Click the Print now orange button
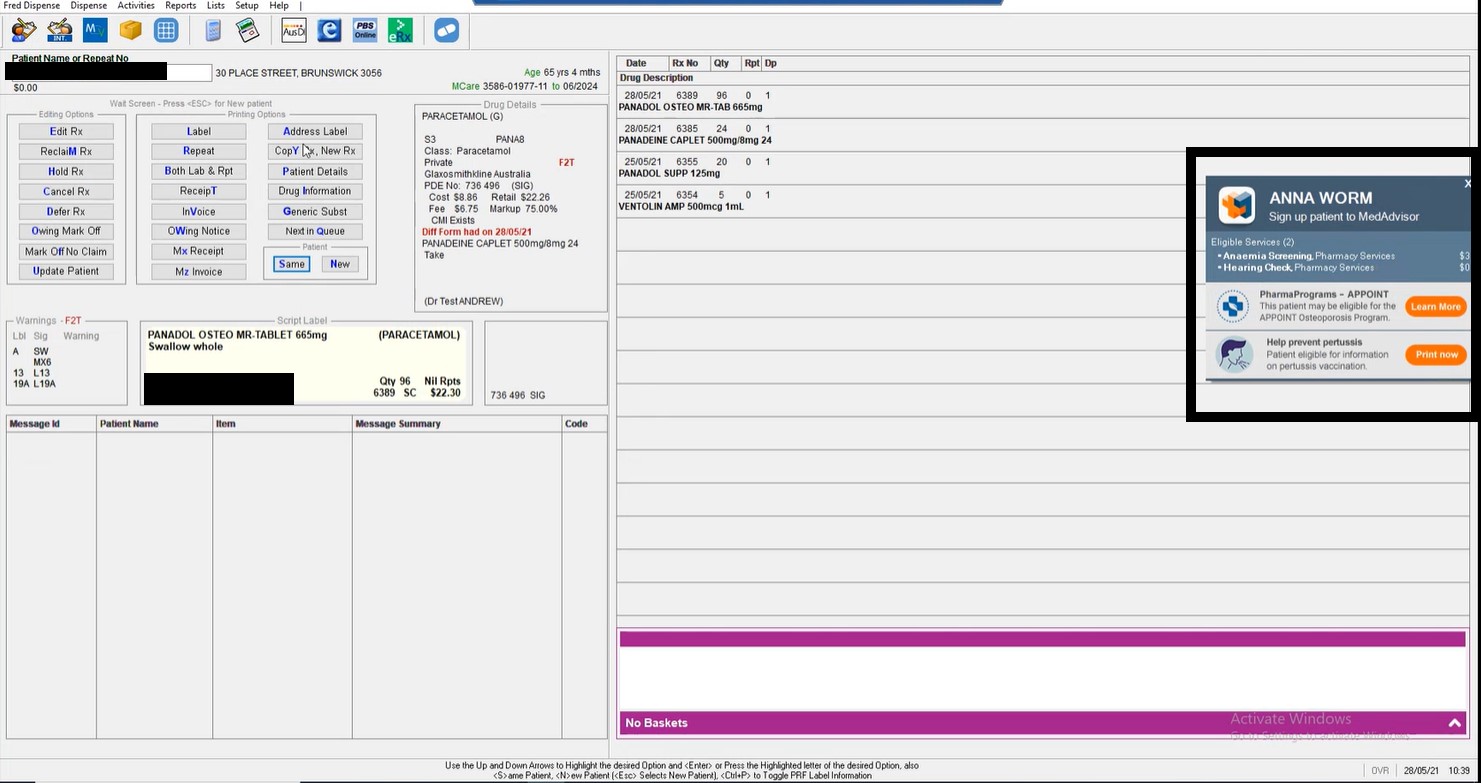1481x783 pixels. point(1436,355)
